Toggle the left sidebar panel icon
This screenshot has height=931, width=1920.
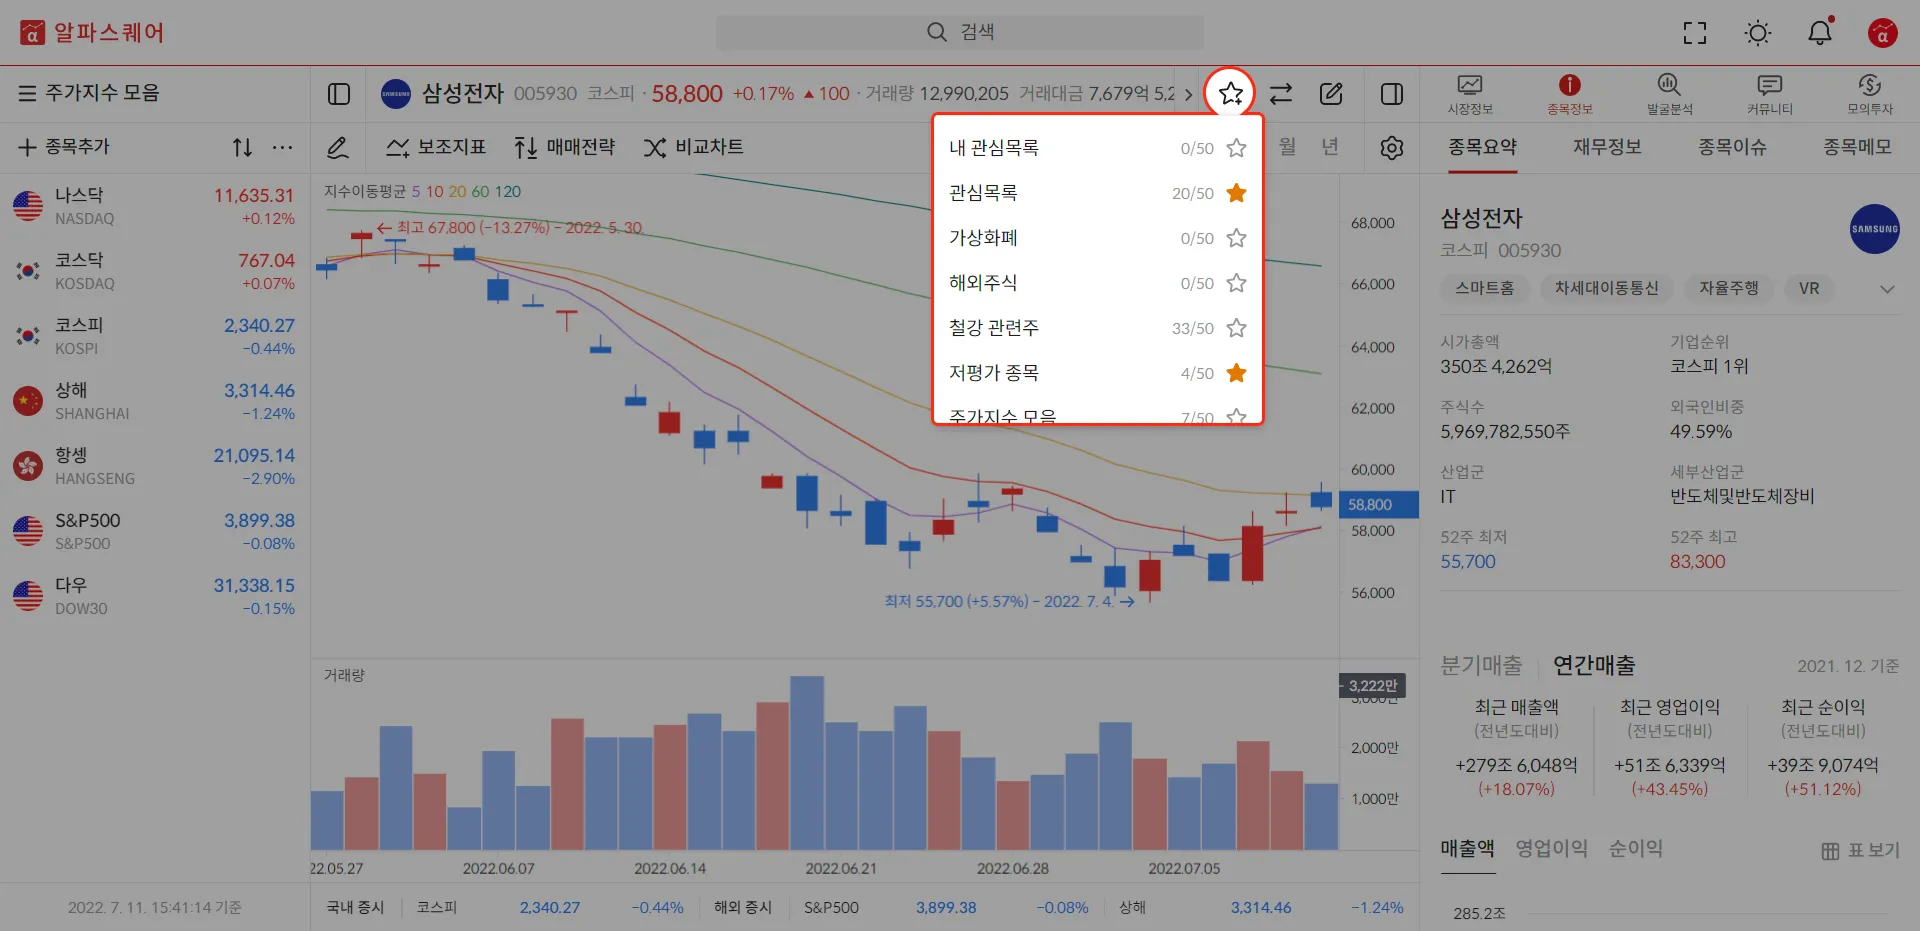[x=339, y=94]
